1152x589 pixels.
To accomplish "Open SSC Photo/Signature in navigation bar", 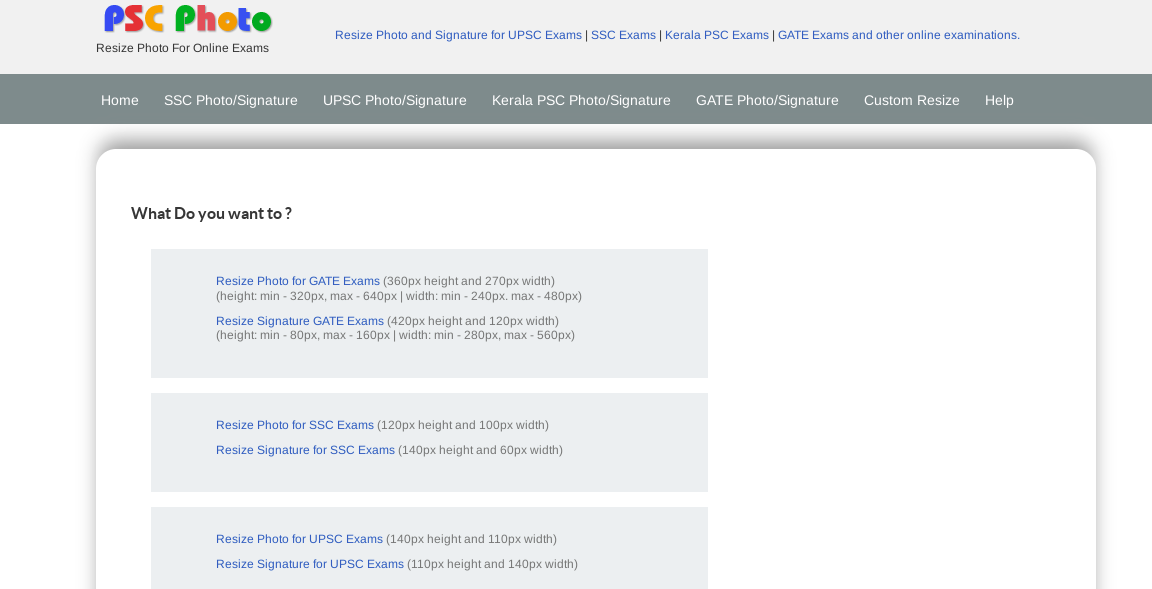I will [x=231, y=100].
